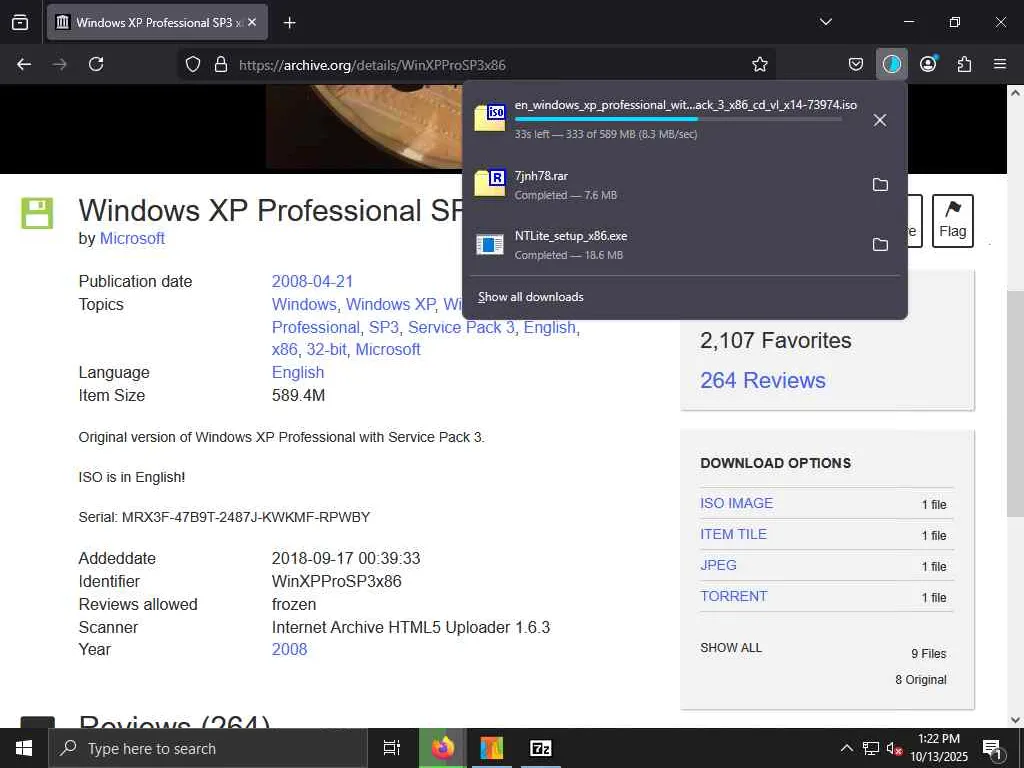1024x768 pixels.
Task: Open the colorful taskbar app beside Firefox
Action: (491, 748)
